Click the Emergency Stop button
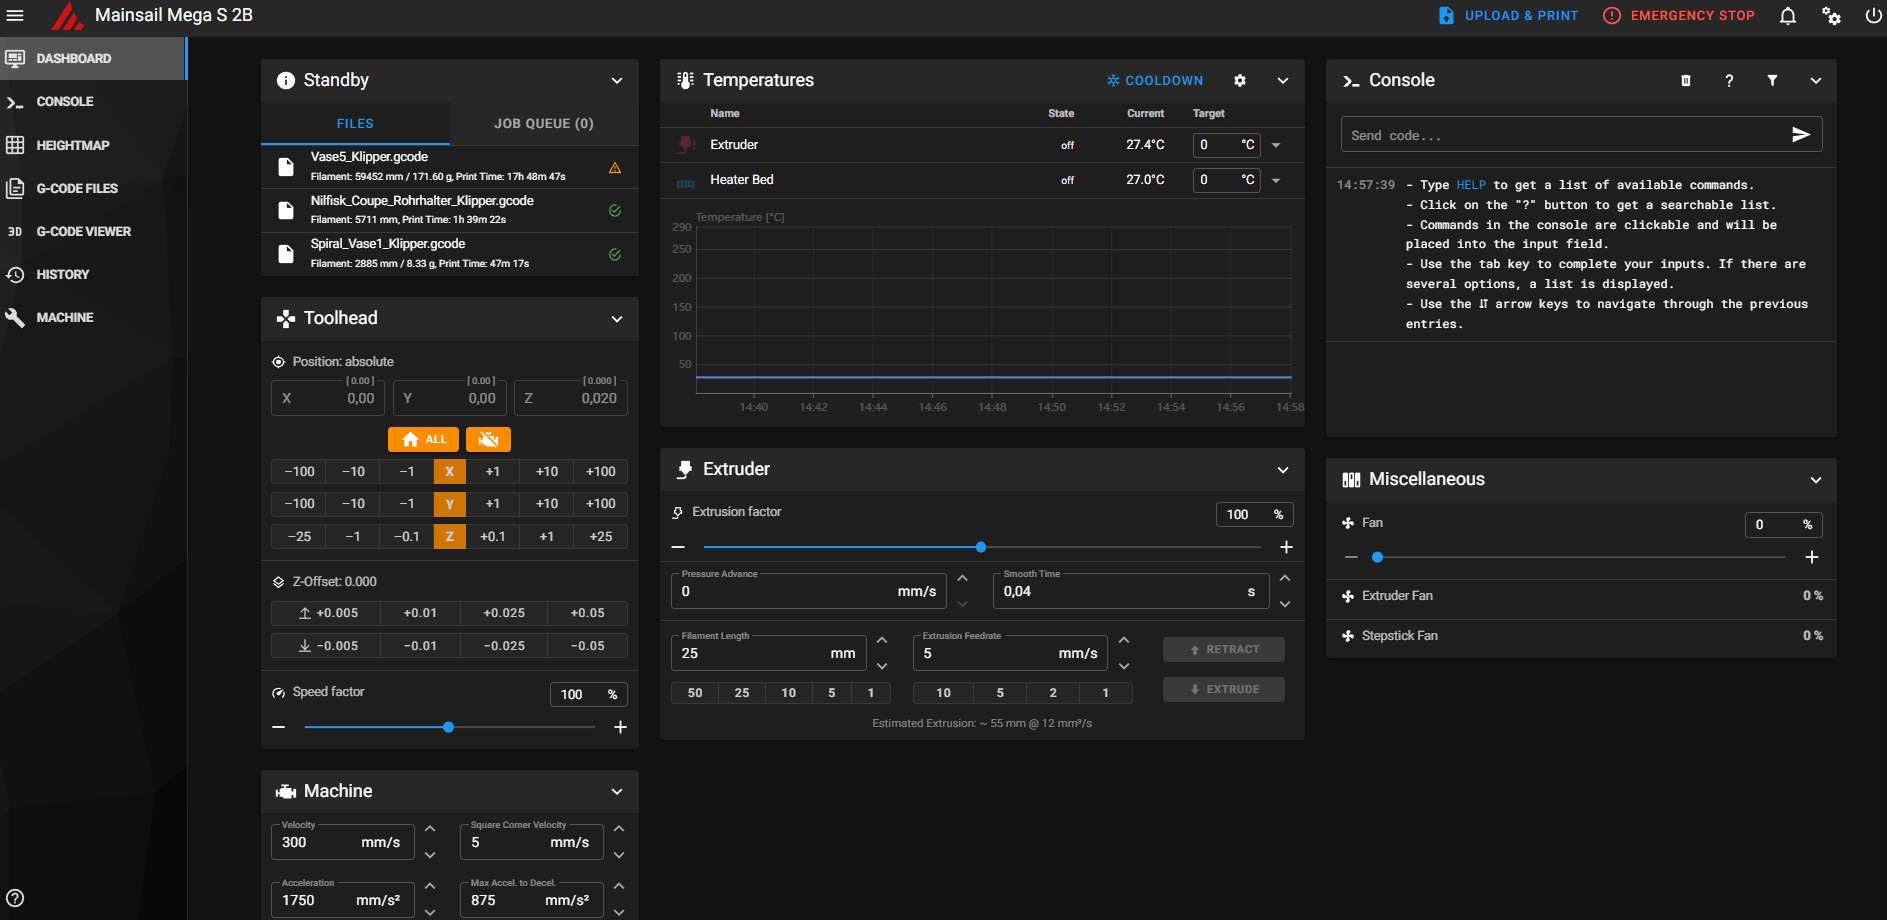 pyautogui.click(x=1679, y=16)
